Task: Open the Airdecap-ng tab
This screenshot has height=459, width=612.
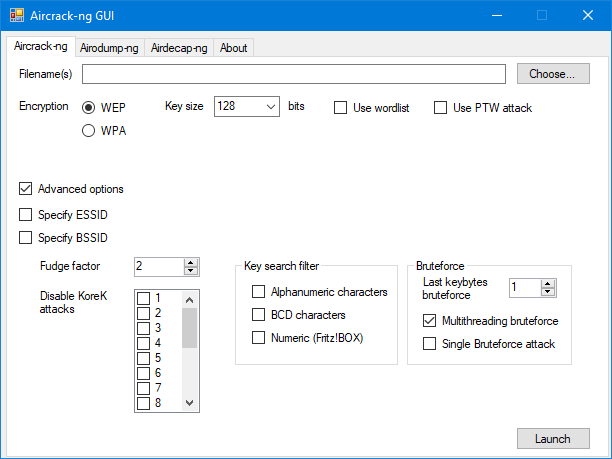Action: [179, 48]
